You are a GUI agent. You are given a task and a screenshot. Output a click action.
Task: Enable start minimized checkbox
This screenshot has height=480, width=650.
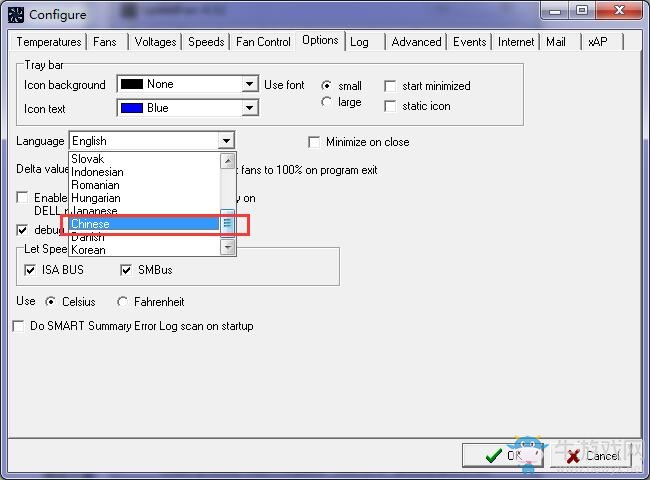(390, 86)
